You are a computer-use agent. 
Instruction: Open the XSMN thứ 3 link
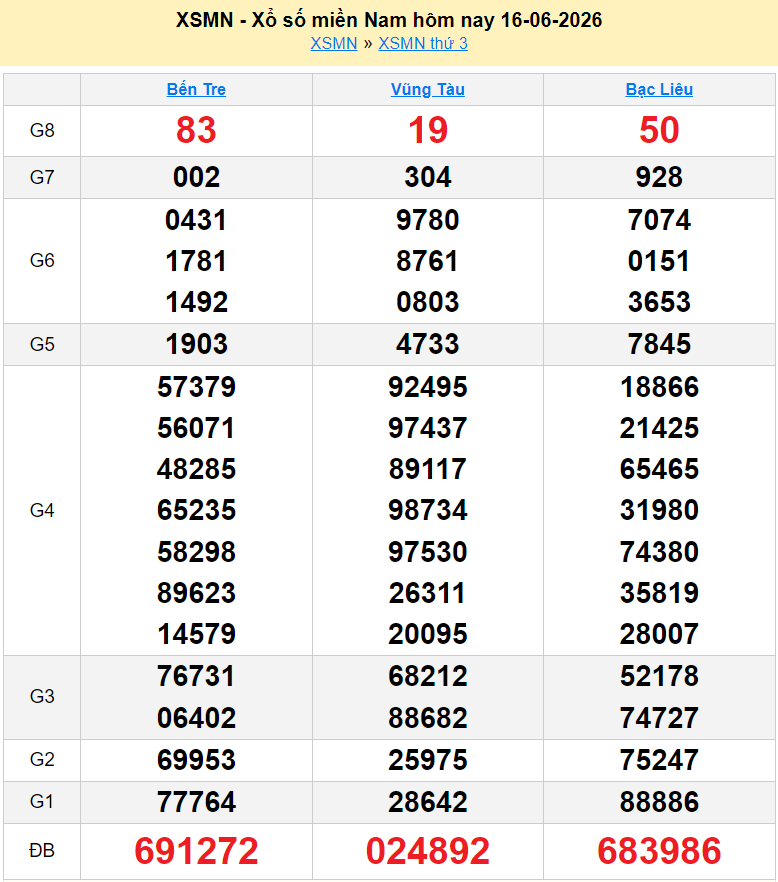click(422, 43)
